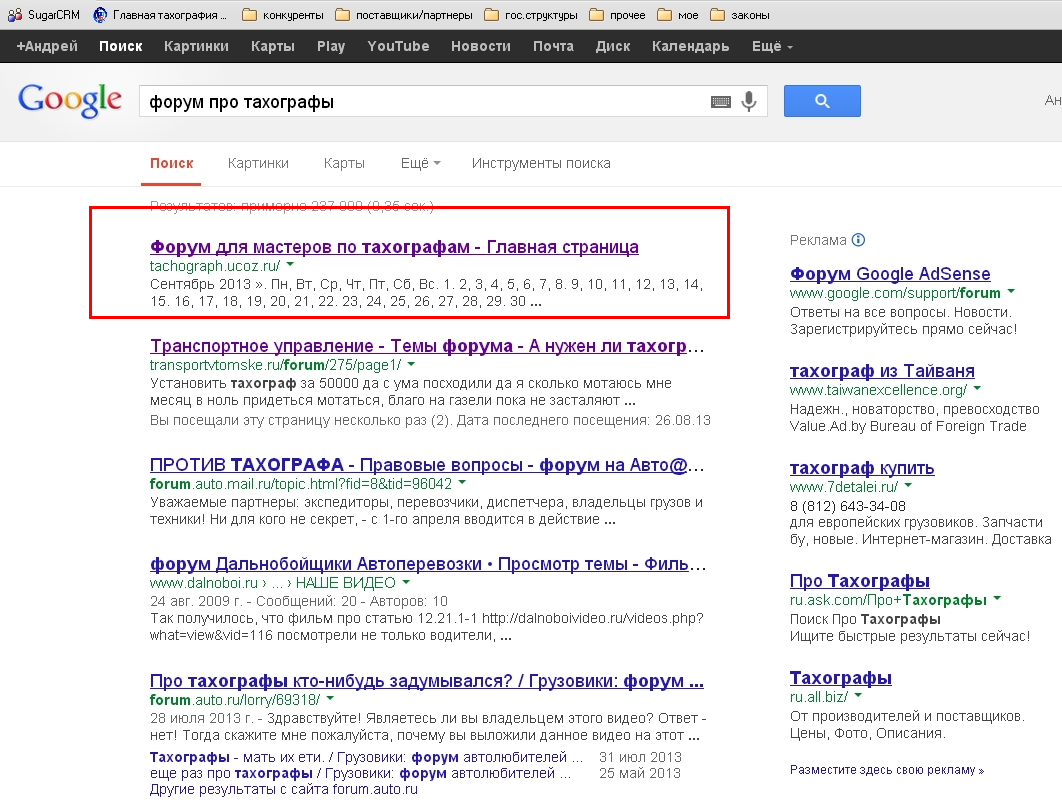Expand Ещё menu in black Google bar
Screen dimensions: 1062x812
[772, 46]
